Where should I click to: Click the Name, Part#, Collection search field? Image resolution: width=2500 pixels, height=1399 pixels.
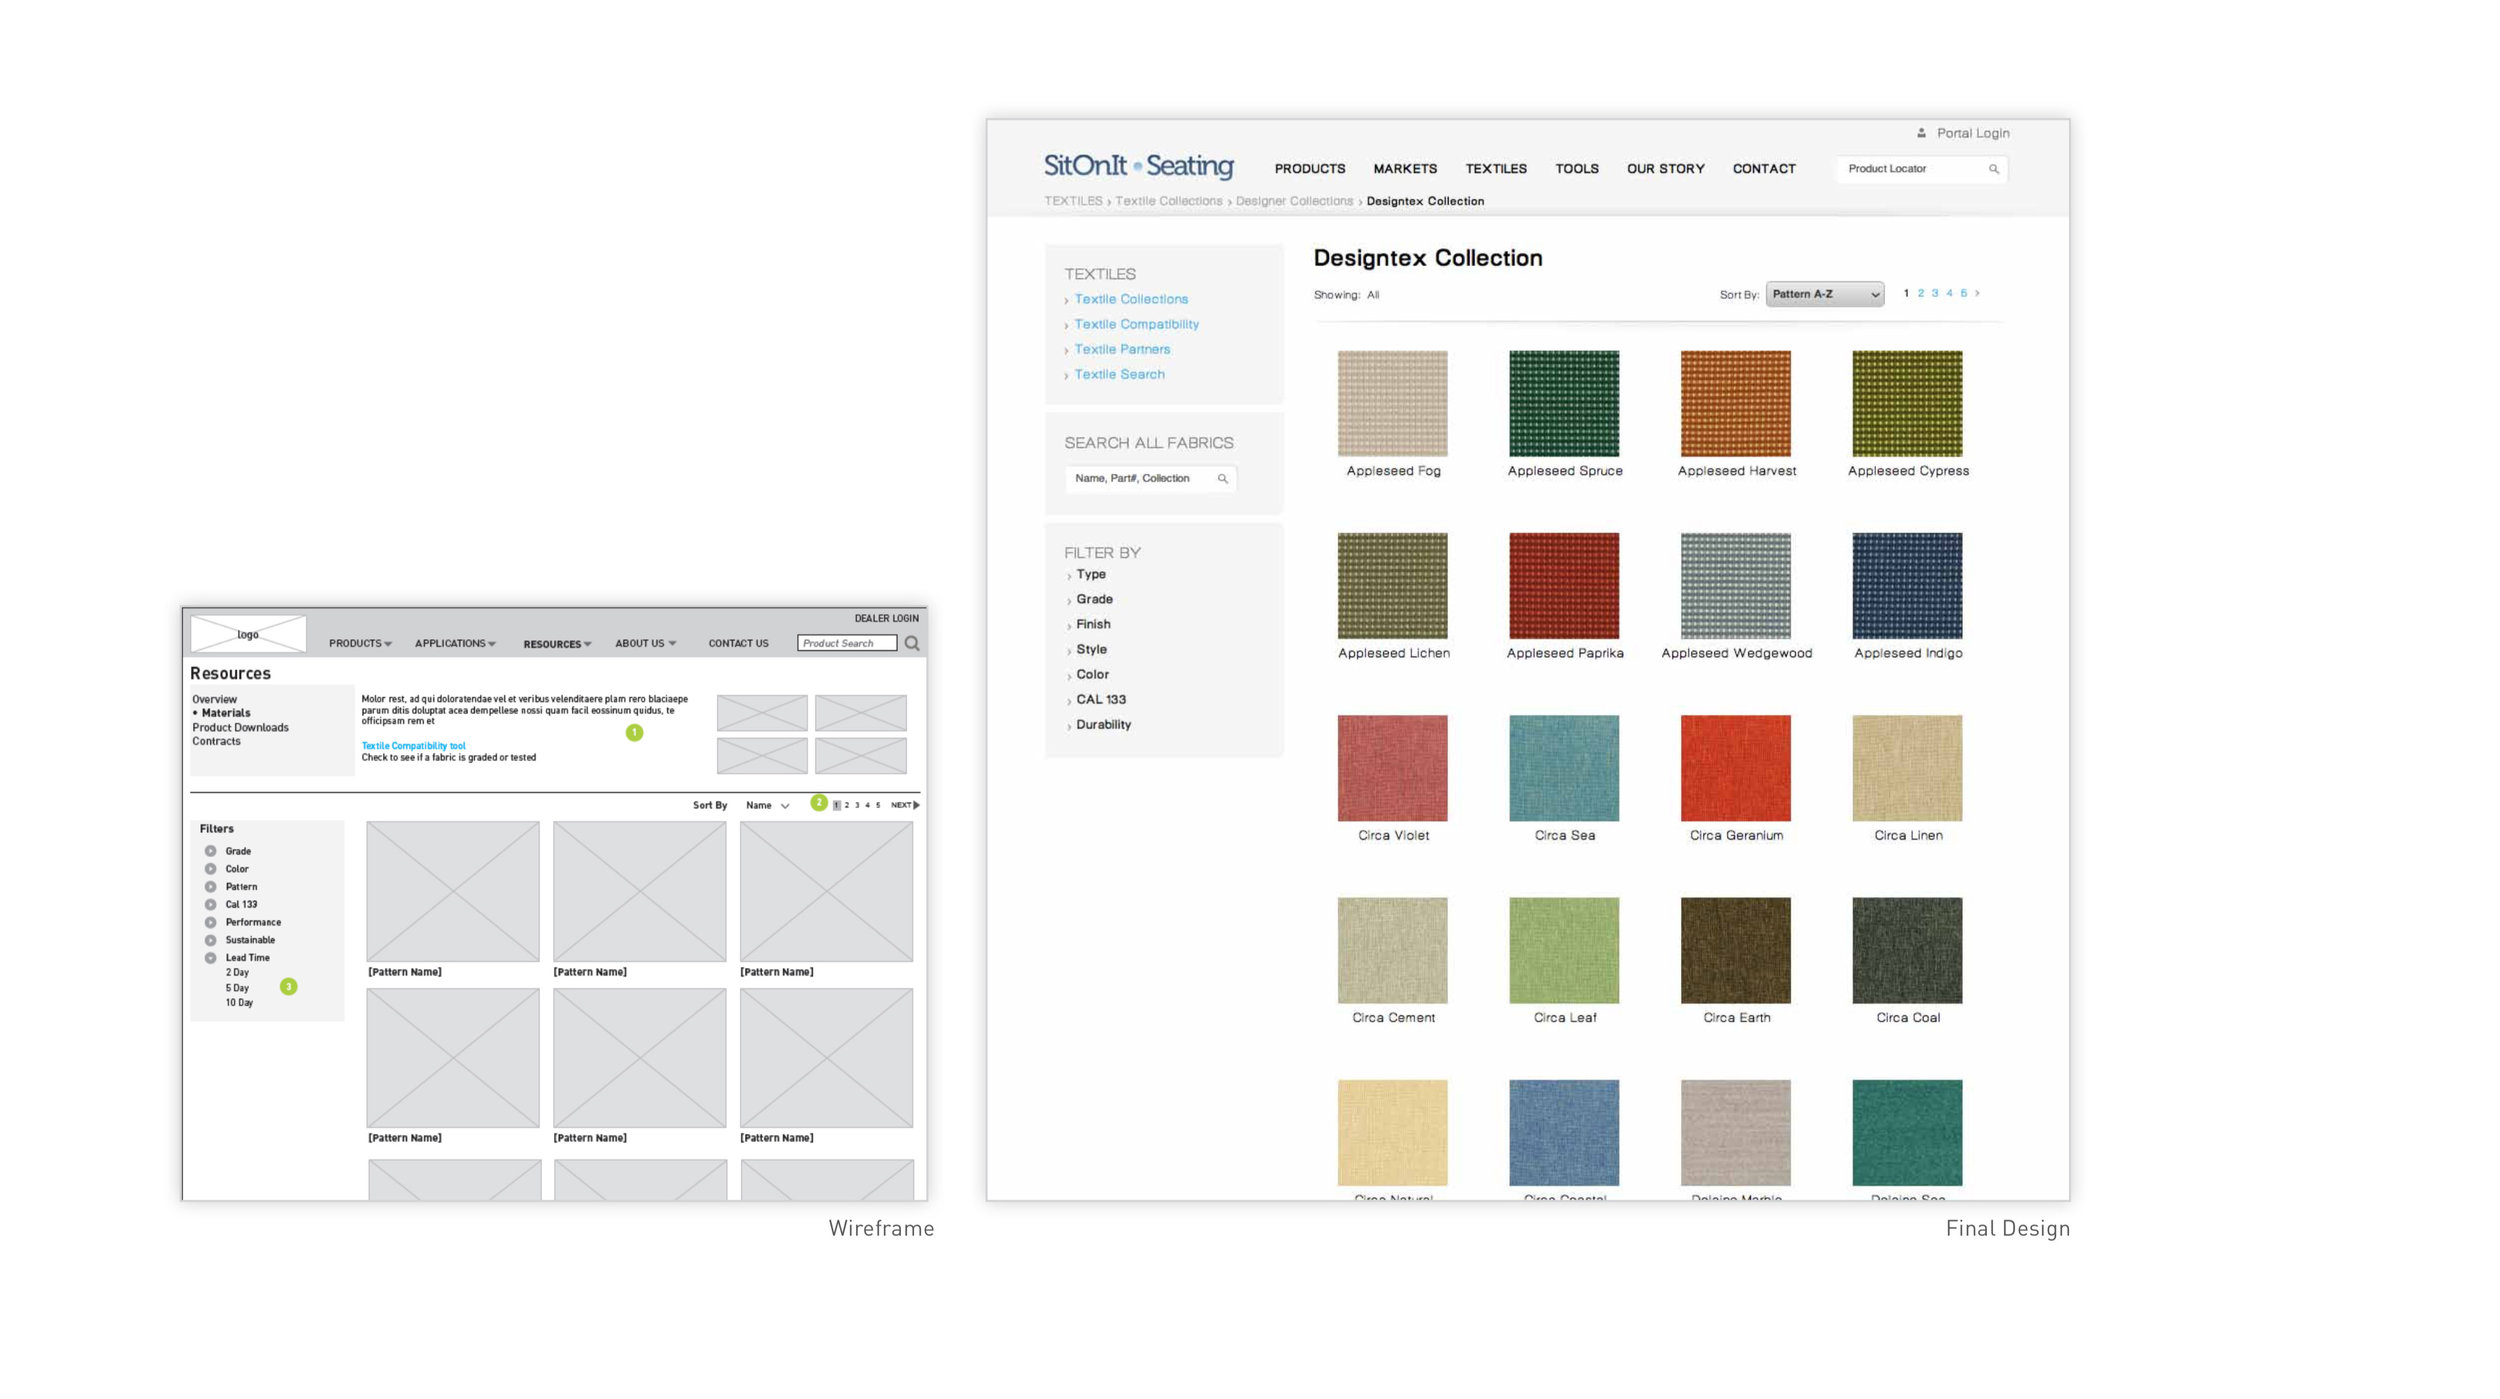coord(1150,479)
